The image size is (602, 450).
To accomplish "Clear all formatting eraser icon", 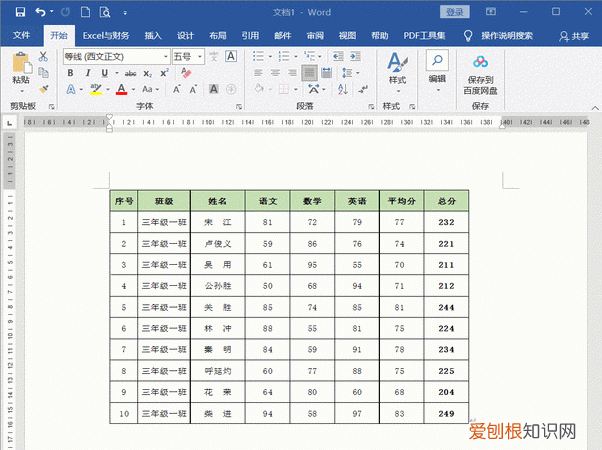I will click(x=186, y=73).
